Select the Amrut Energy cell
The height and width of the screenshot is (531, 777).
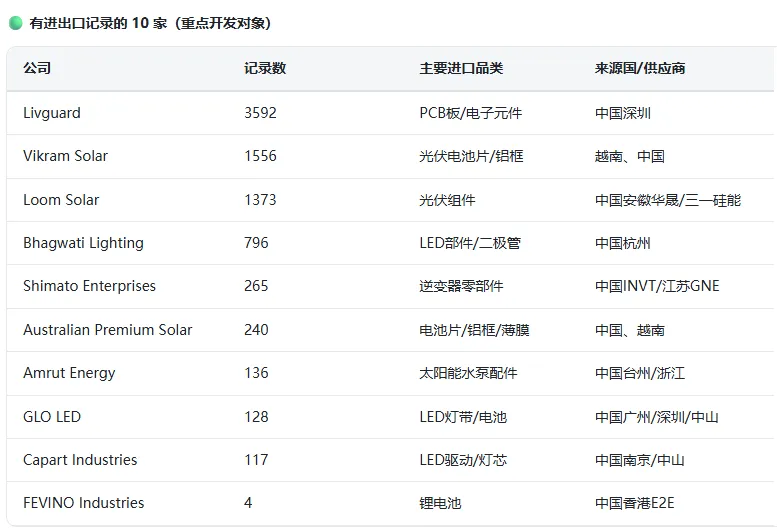click(x=69, y=373)
